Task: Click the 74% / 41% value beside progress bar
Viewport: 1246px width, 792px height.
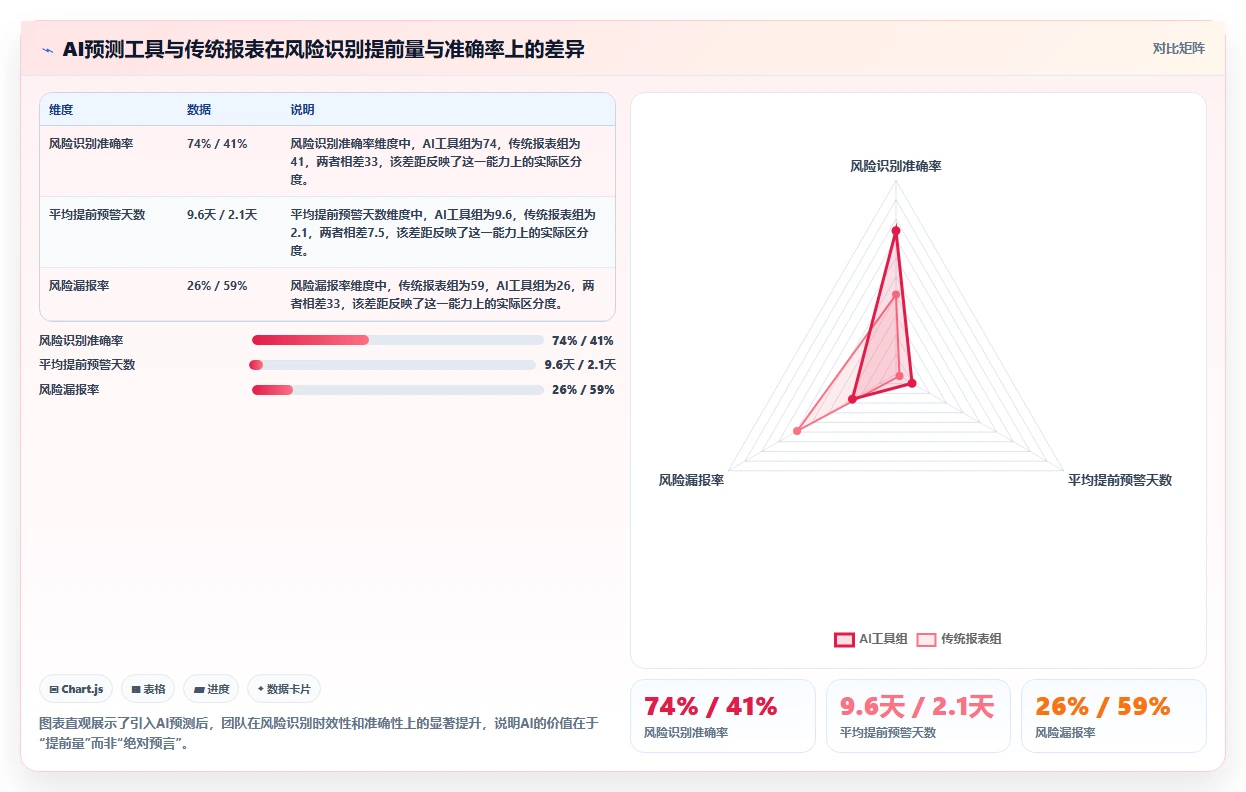Action: (x=583, y=341)
